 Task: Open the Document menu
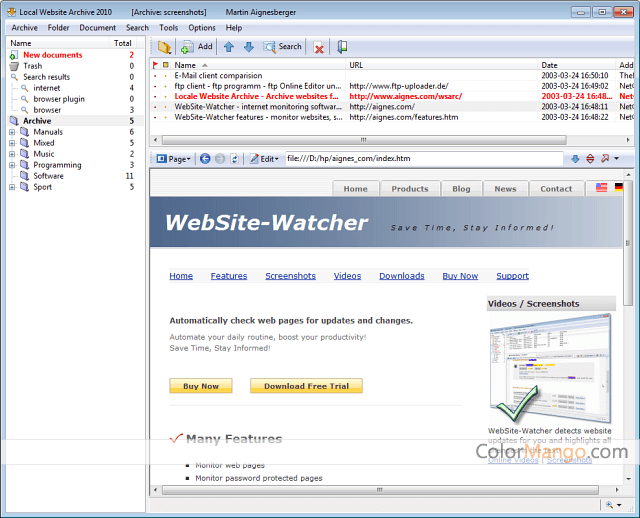pyautogui.click(x=98, y=28)
